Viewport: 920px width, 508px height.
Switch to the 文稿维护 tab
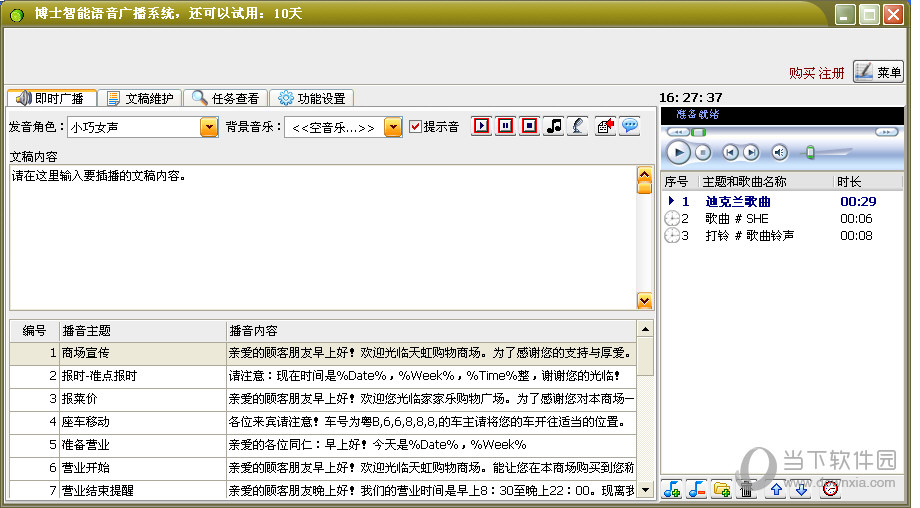pos(140,98)
